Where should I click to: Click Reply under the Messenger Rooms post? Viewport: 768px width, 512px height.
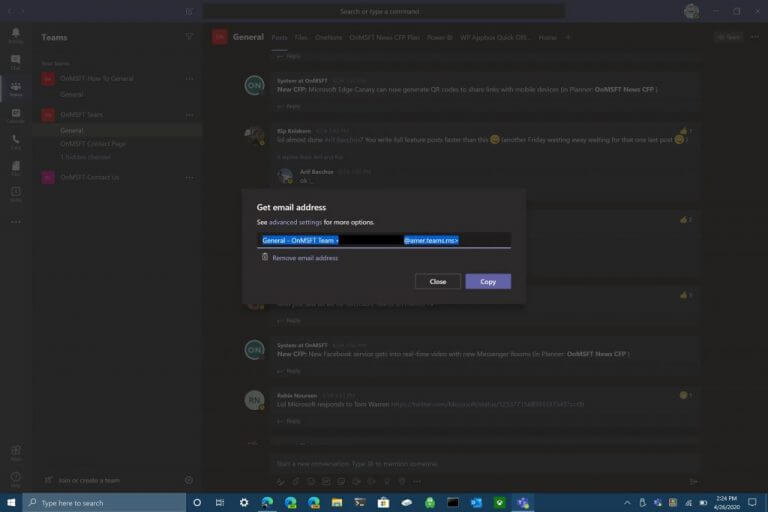pos(289,371)
